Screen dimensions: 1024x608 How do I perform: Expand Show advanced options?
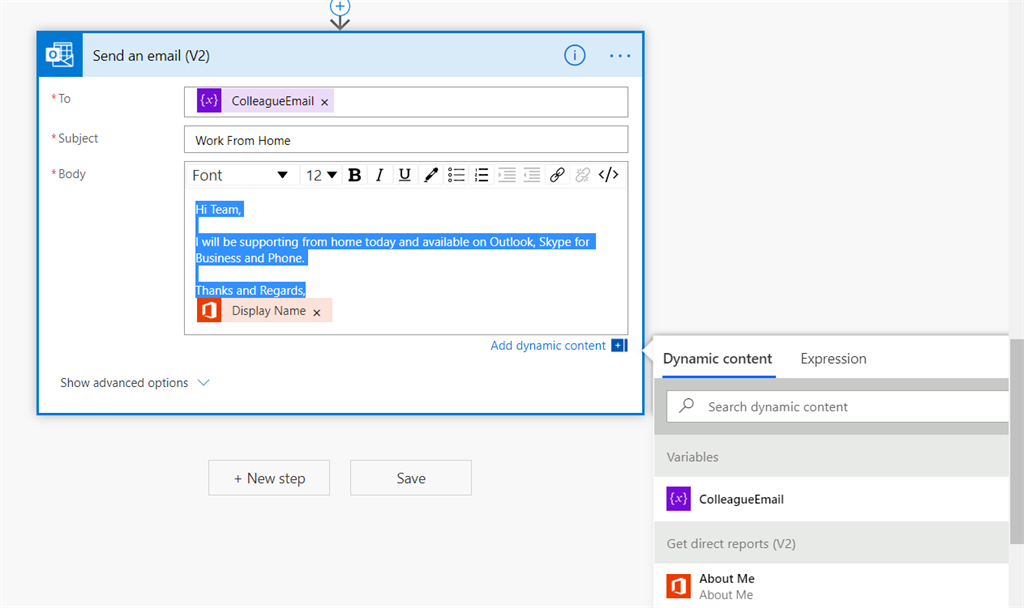(x=135, y=383)
